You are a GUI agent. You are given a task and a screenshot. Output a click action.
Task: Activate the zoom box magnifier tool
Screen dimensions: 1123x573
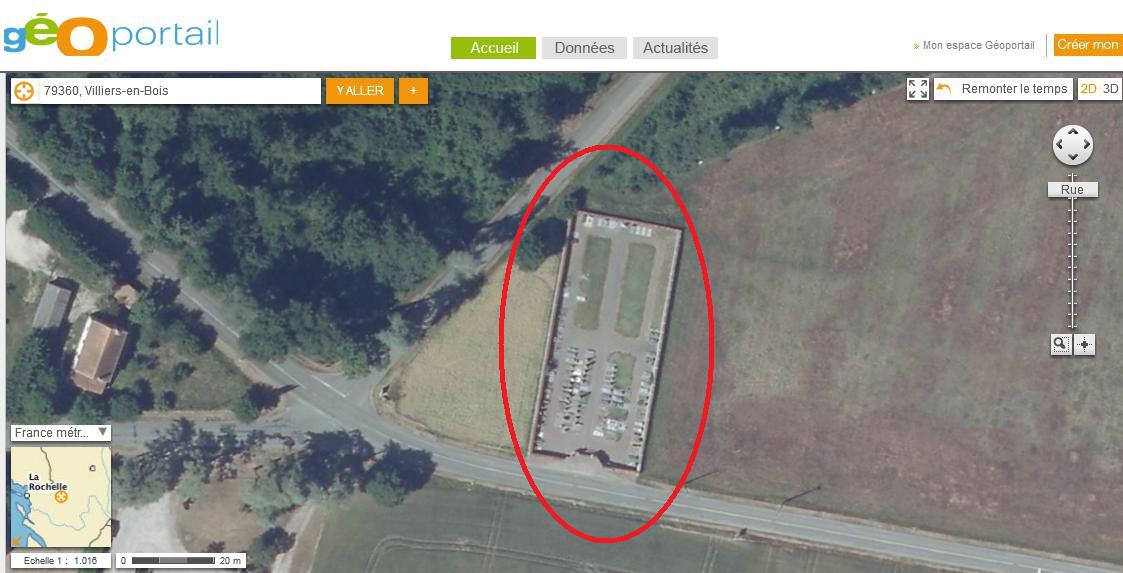1060,345
